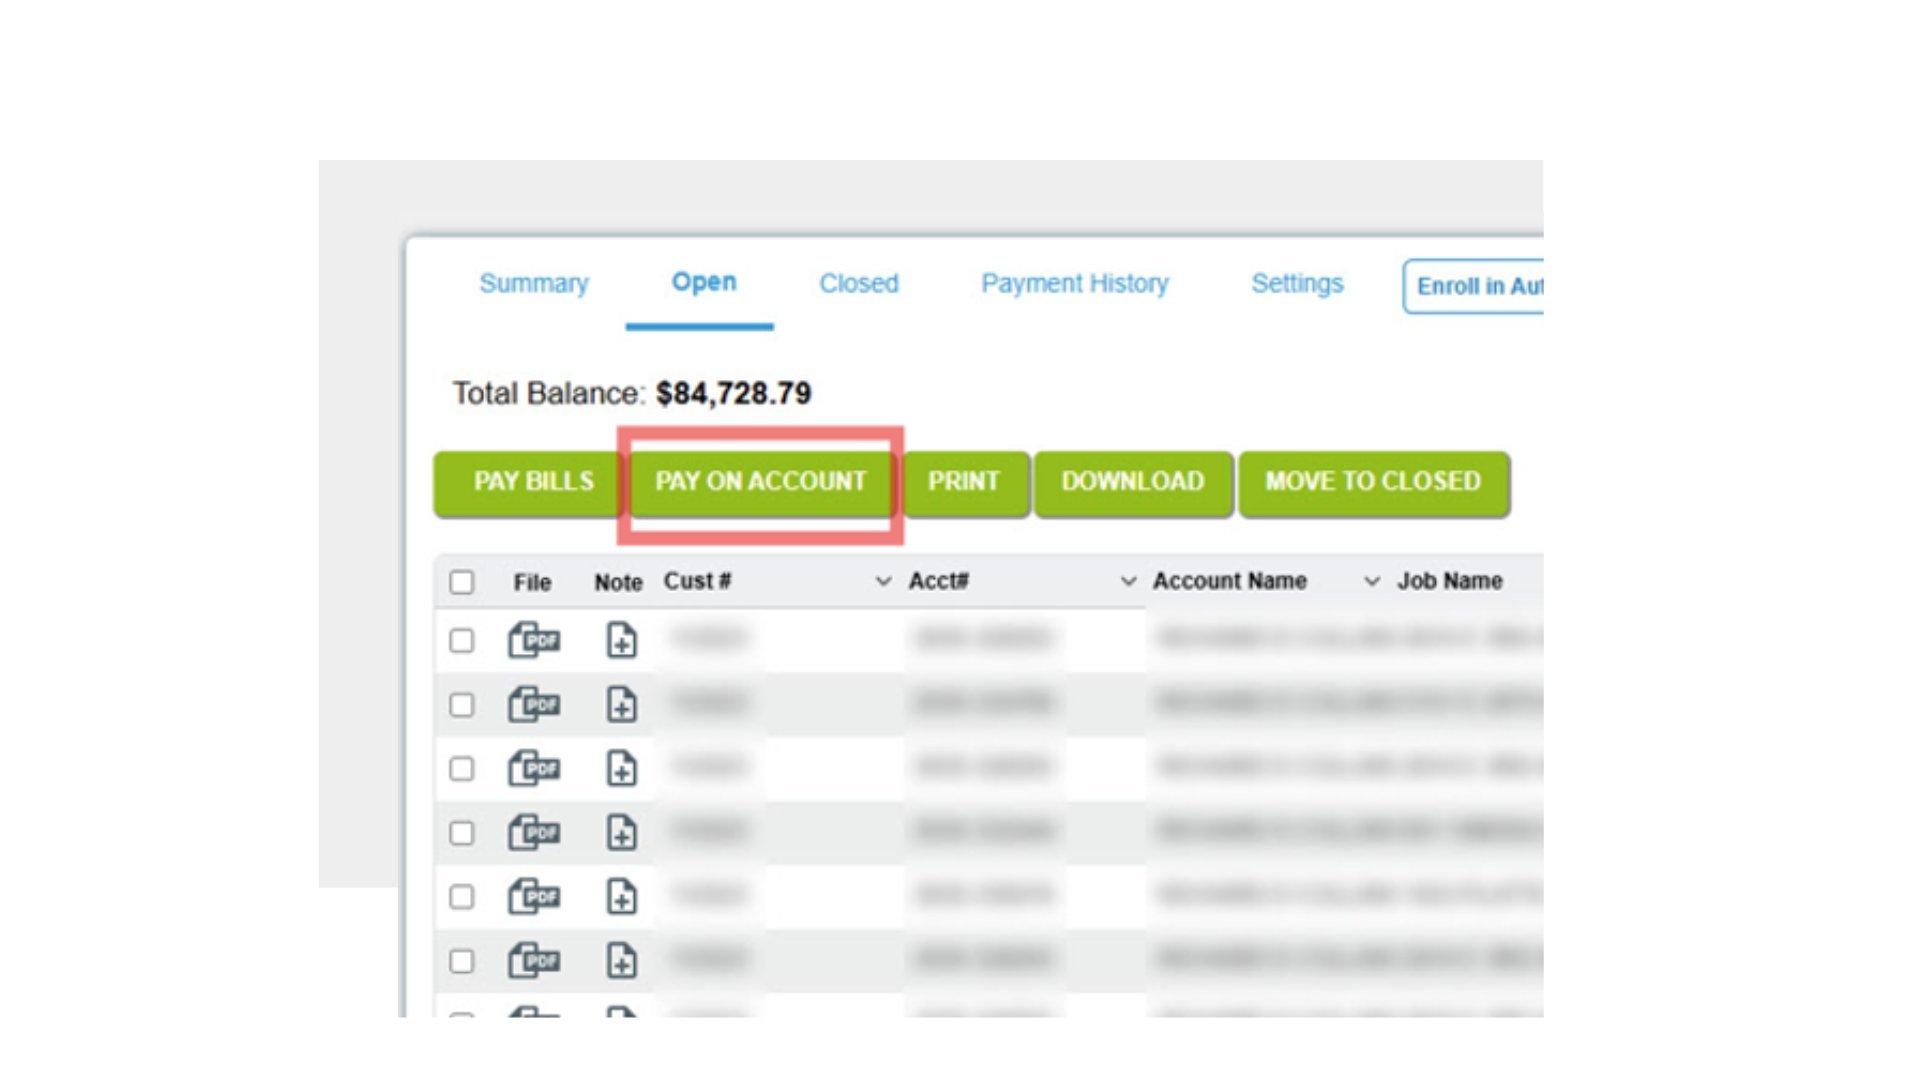This screenshot has height=1080, width=1920.
Task: Add a note to fifth table row
Action: coord(621,896)
